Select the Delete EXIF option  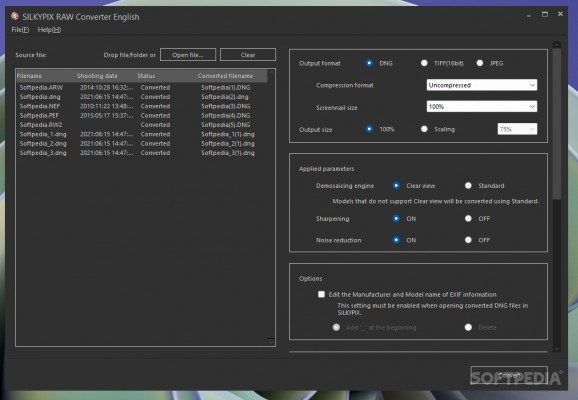tap(468, 327)
